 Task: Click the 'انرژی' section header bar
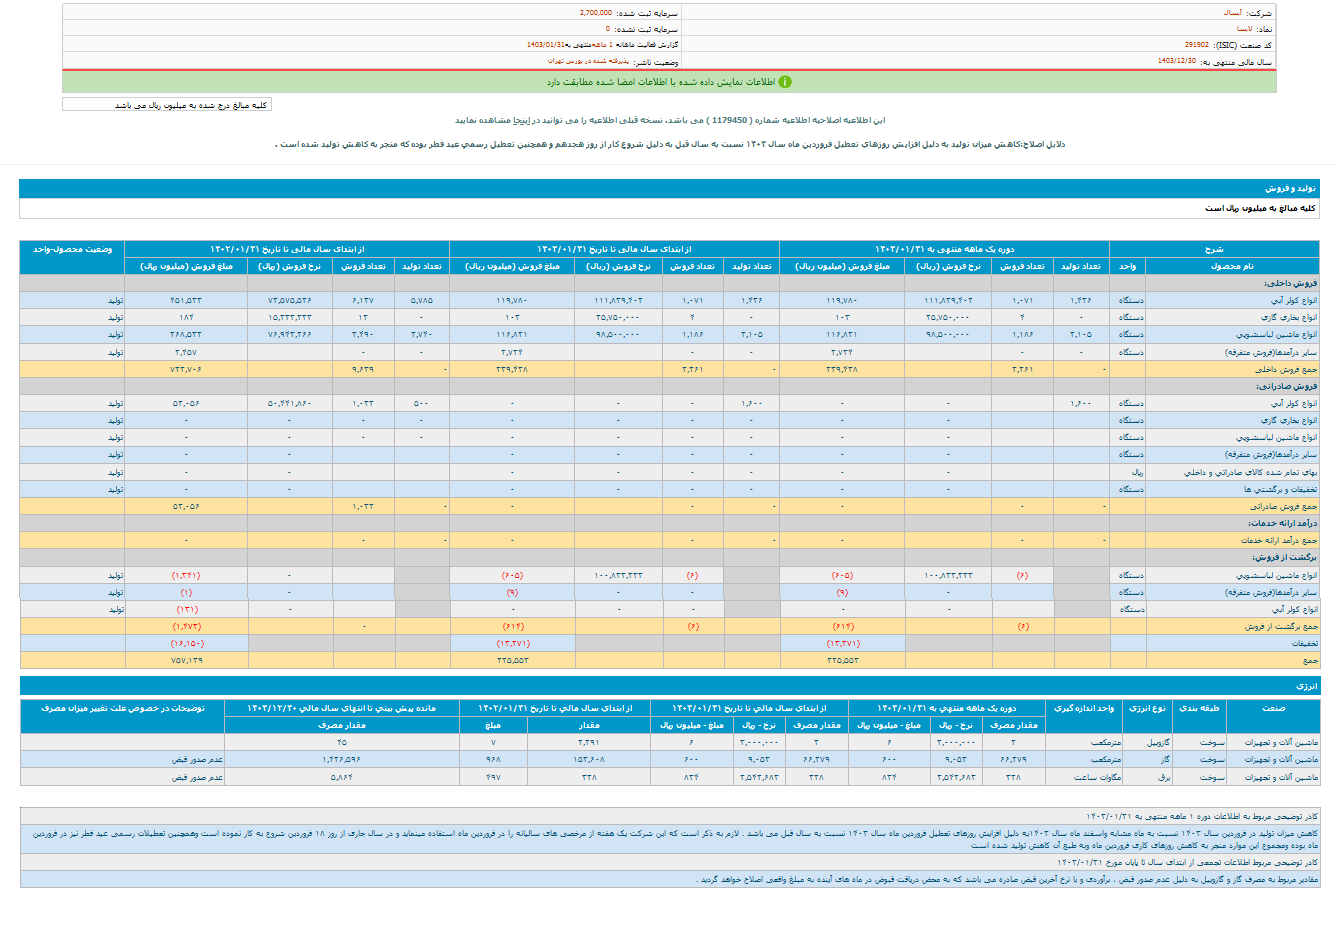[1306, 686]
